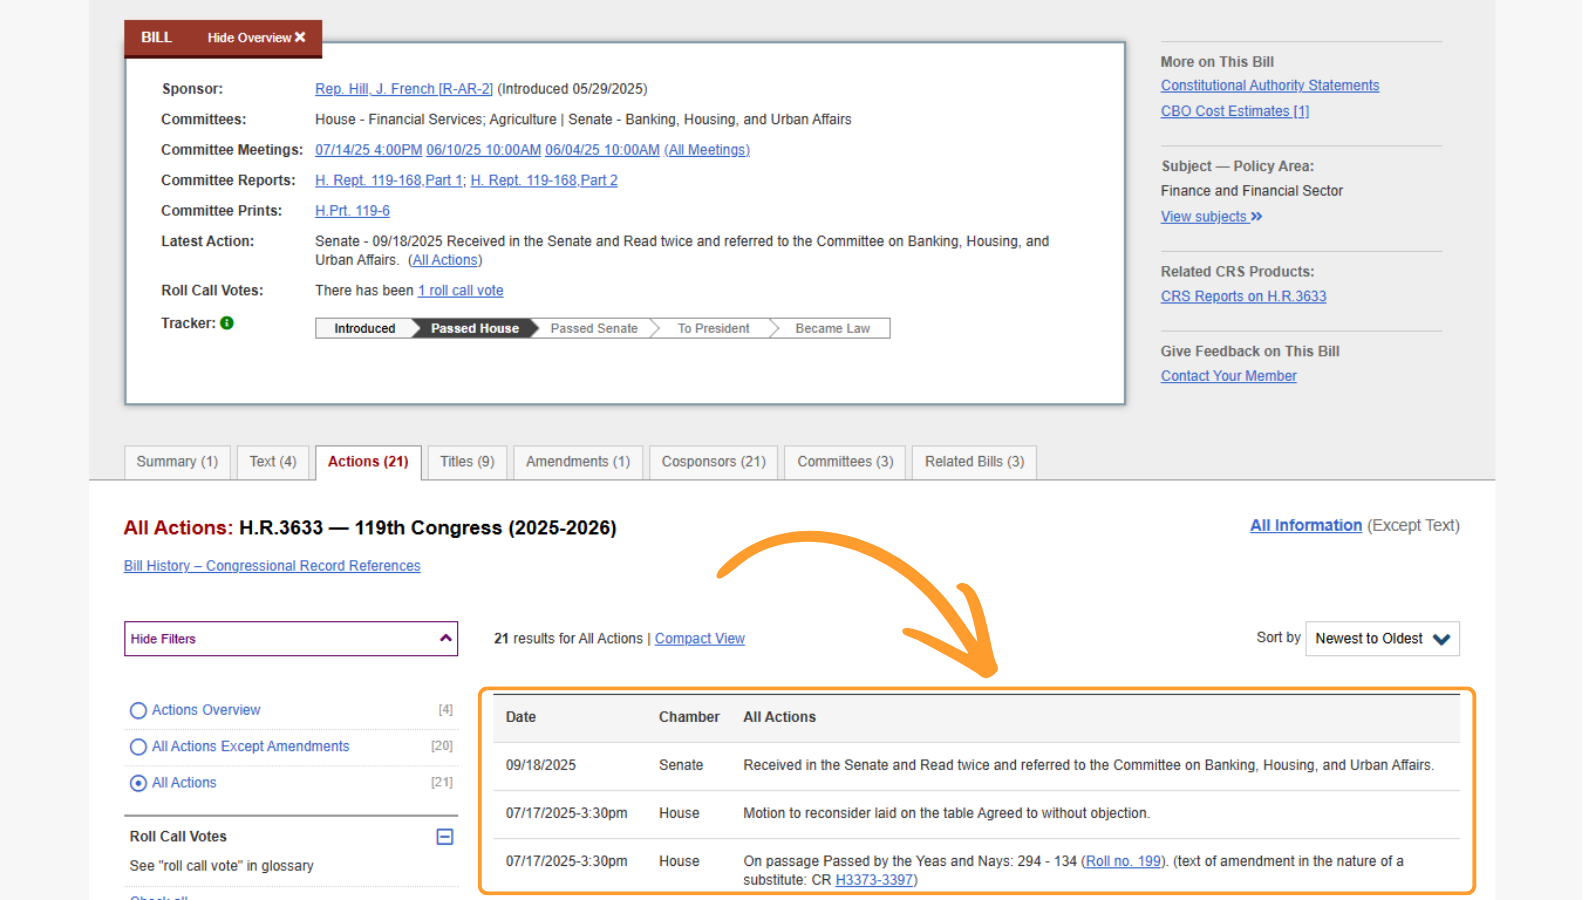Click All Actions link in Latest Action
The image size is (1583, 900).
pos(445,260)
